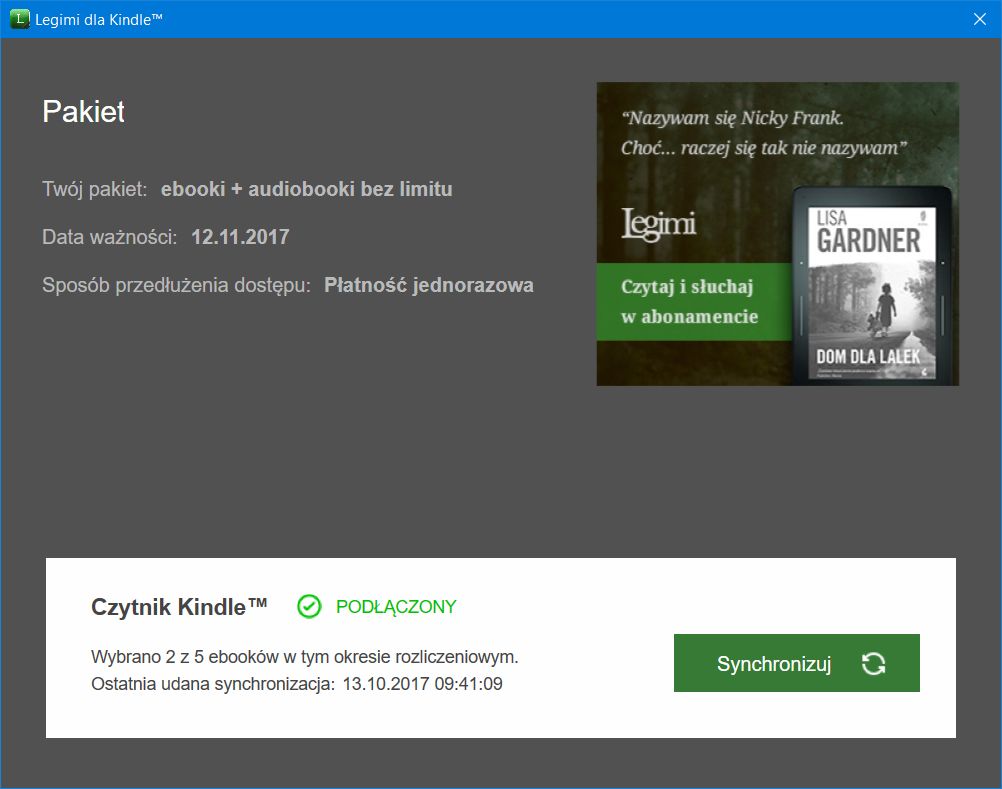Click the 'Czytnik Kindle™' heading

tap(179, 606)
